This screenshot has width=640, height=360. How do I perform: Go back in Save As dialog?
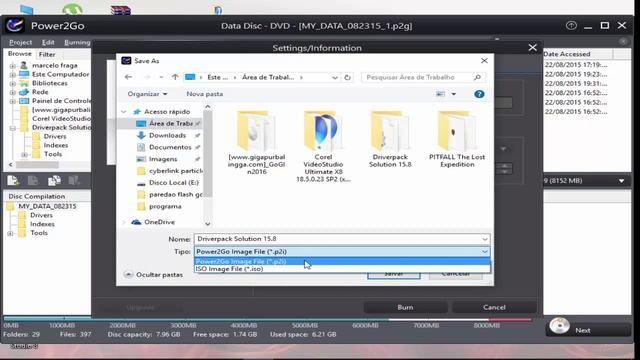[129, 77]
